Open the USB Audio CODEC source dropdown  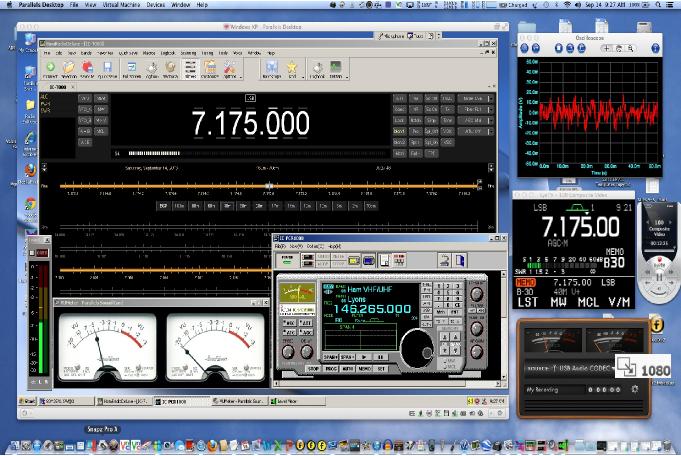pos(569,368)
